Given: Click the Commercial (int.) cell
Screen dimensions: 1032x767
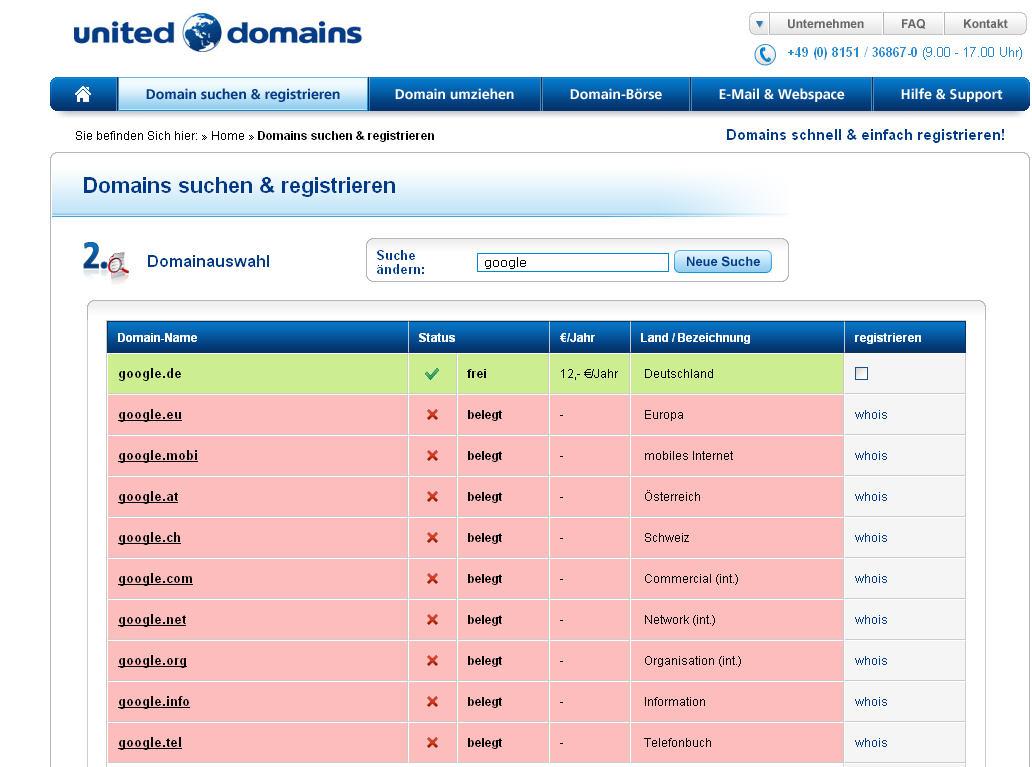Looking at the screenshot, I should click(x=737, y=579).
